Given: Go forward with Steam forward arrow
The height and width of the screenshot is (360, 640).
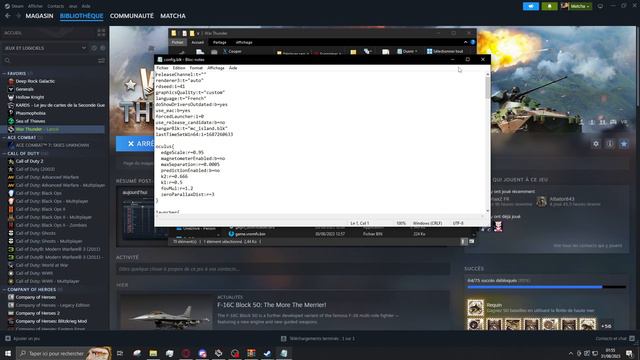Looking at the screenshot, I should [18, 16].
